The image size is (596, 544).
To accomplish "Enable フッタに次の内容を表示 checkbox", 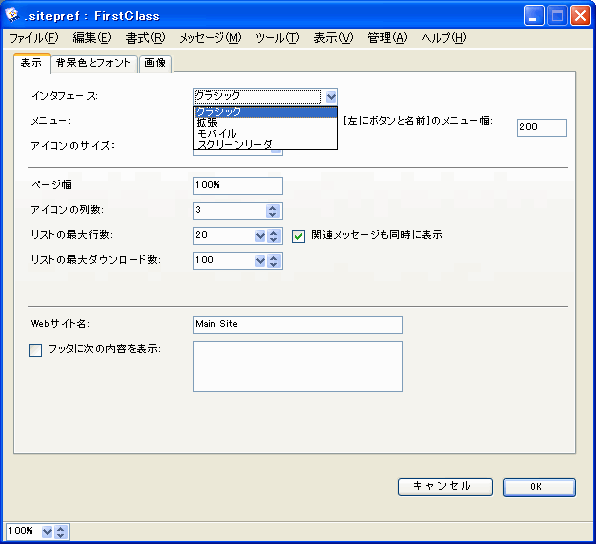I will [x=36, y=350].
